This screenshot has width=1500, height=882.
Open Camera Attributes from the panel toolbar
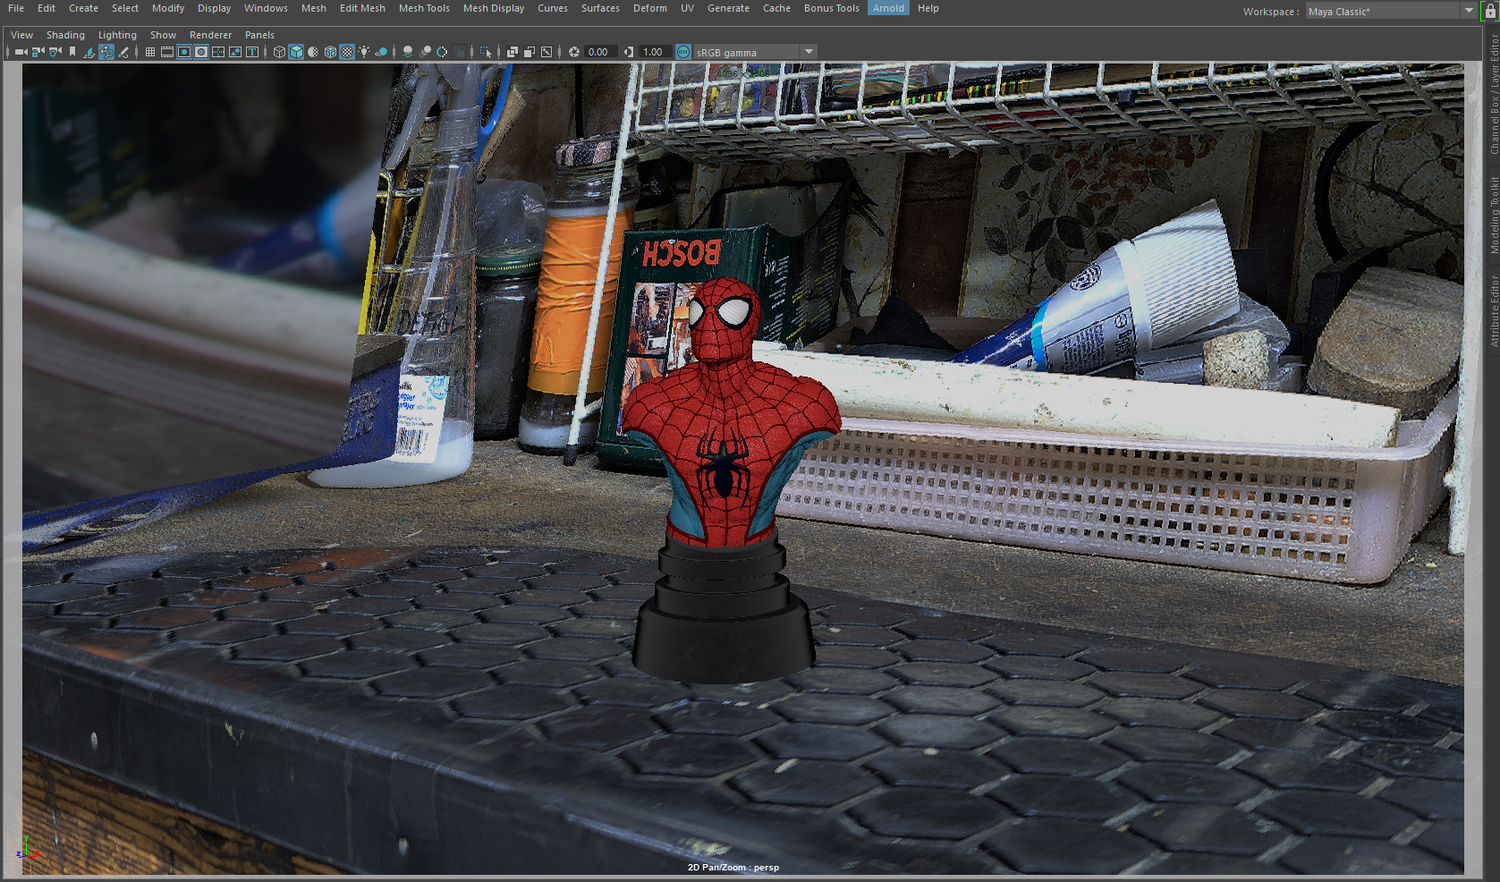coord(55,52)
